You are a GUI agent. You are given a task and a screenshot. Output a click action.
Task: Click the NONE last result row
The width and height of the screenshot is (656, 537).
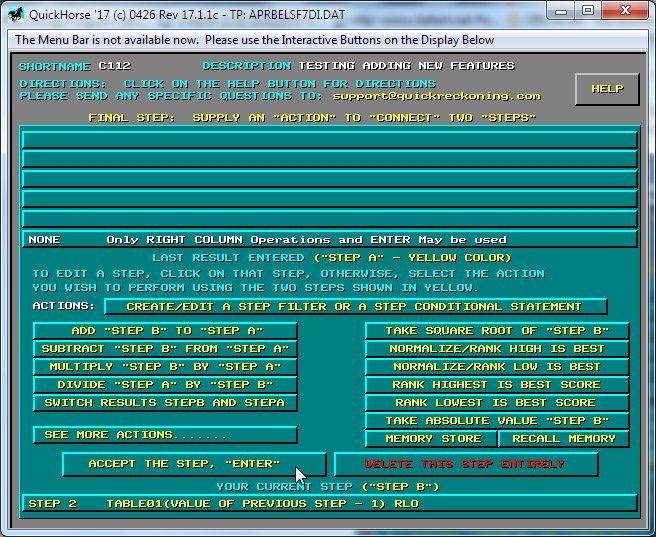(x=330, y=240)
